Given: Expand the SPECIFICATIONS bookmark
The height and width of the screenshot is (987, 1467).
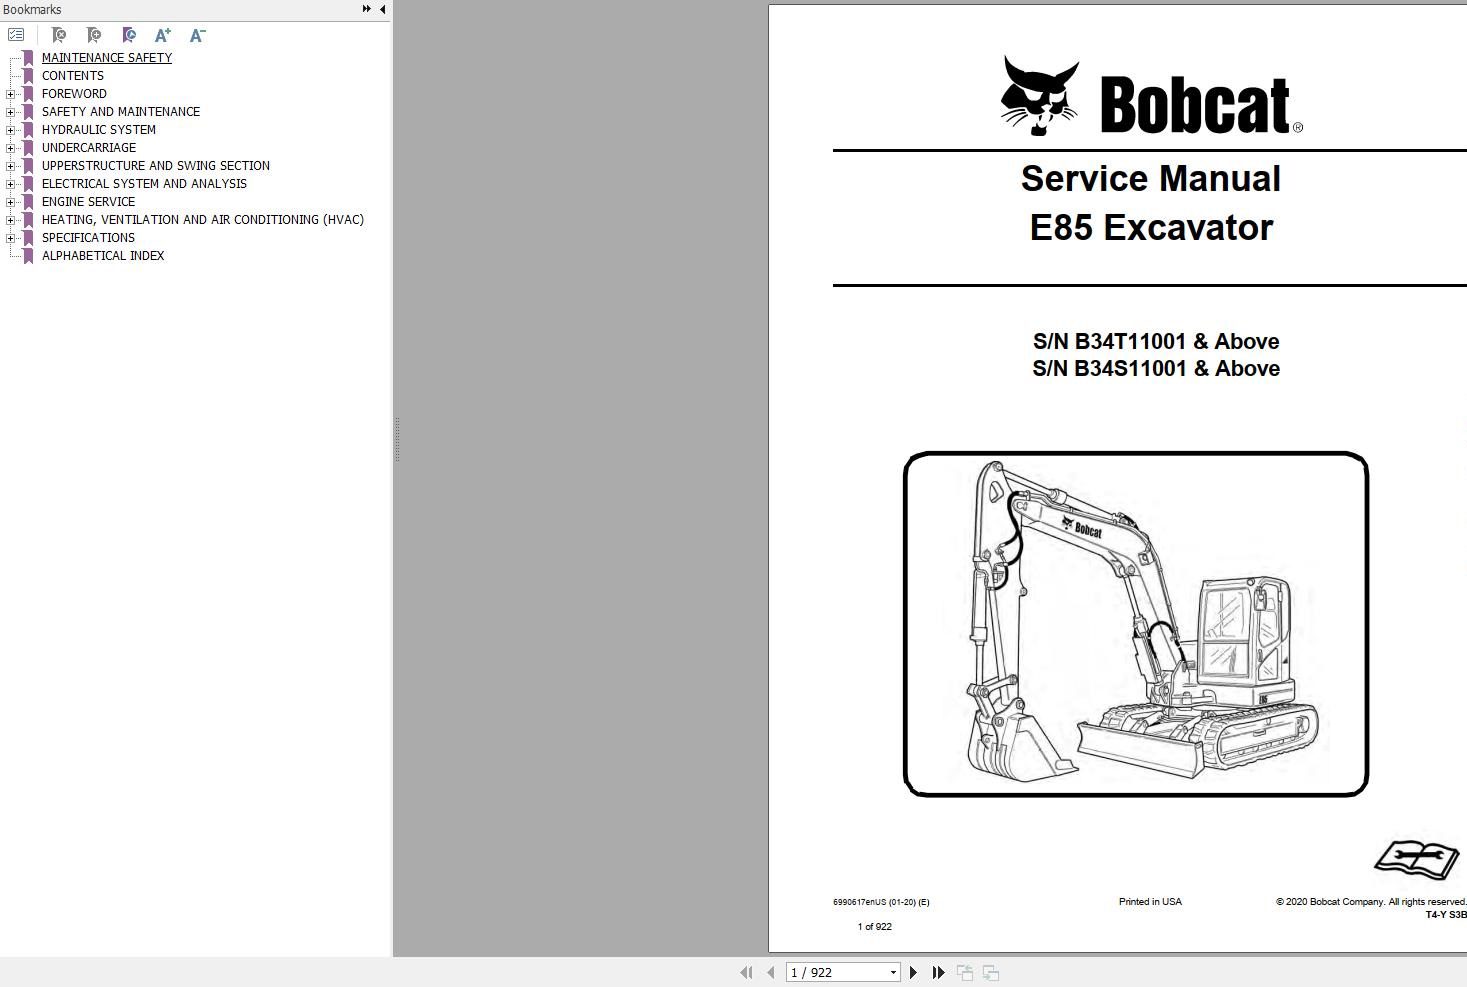Looking at the screenshot, I should point(10,237).
